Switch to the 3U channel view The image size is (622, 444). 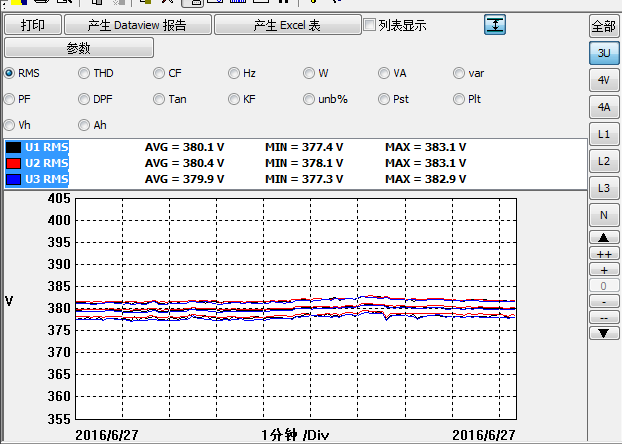(x=603, y=52)
